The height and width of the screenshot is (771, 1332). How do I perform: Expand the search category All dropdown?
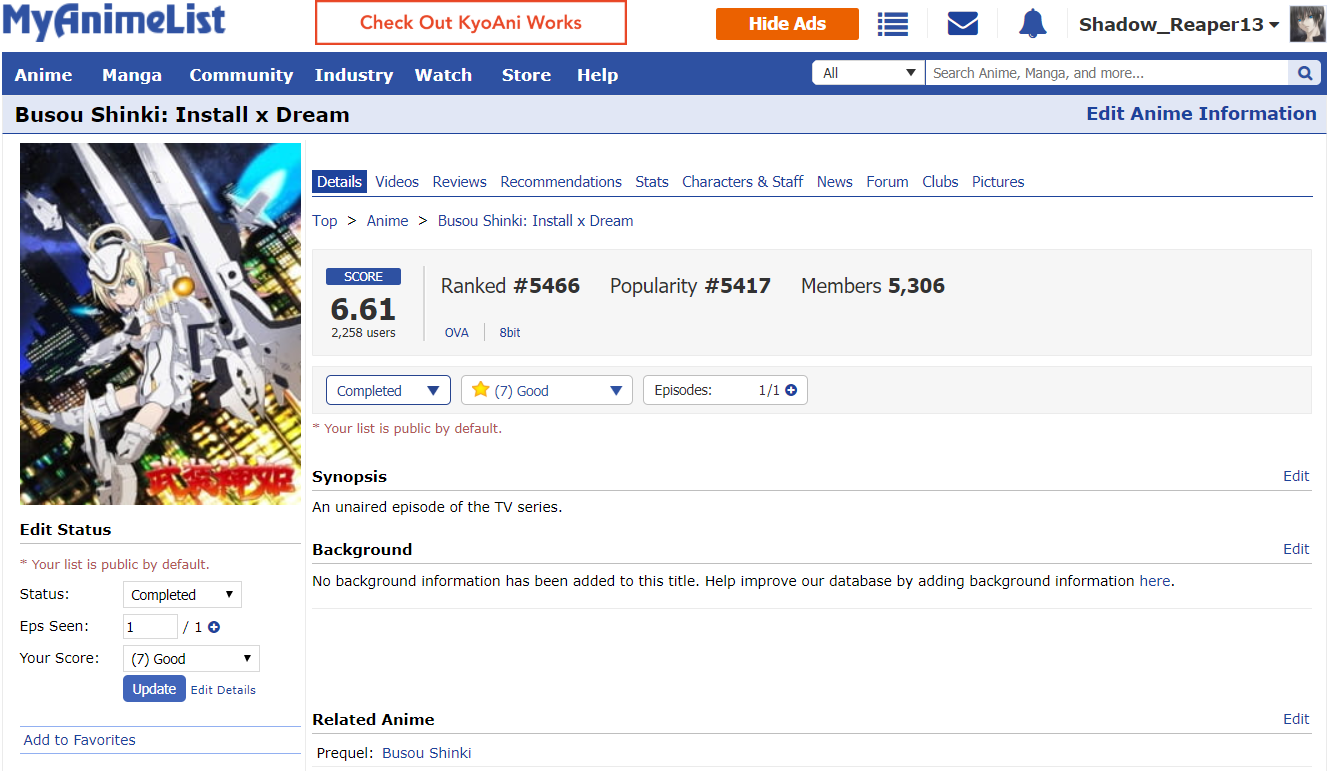[868, 73]
